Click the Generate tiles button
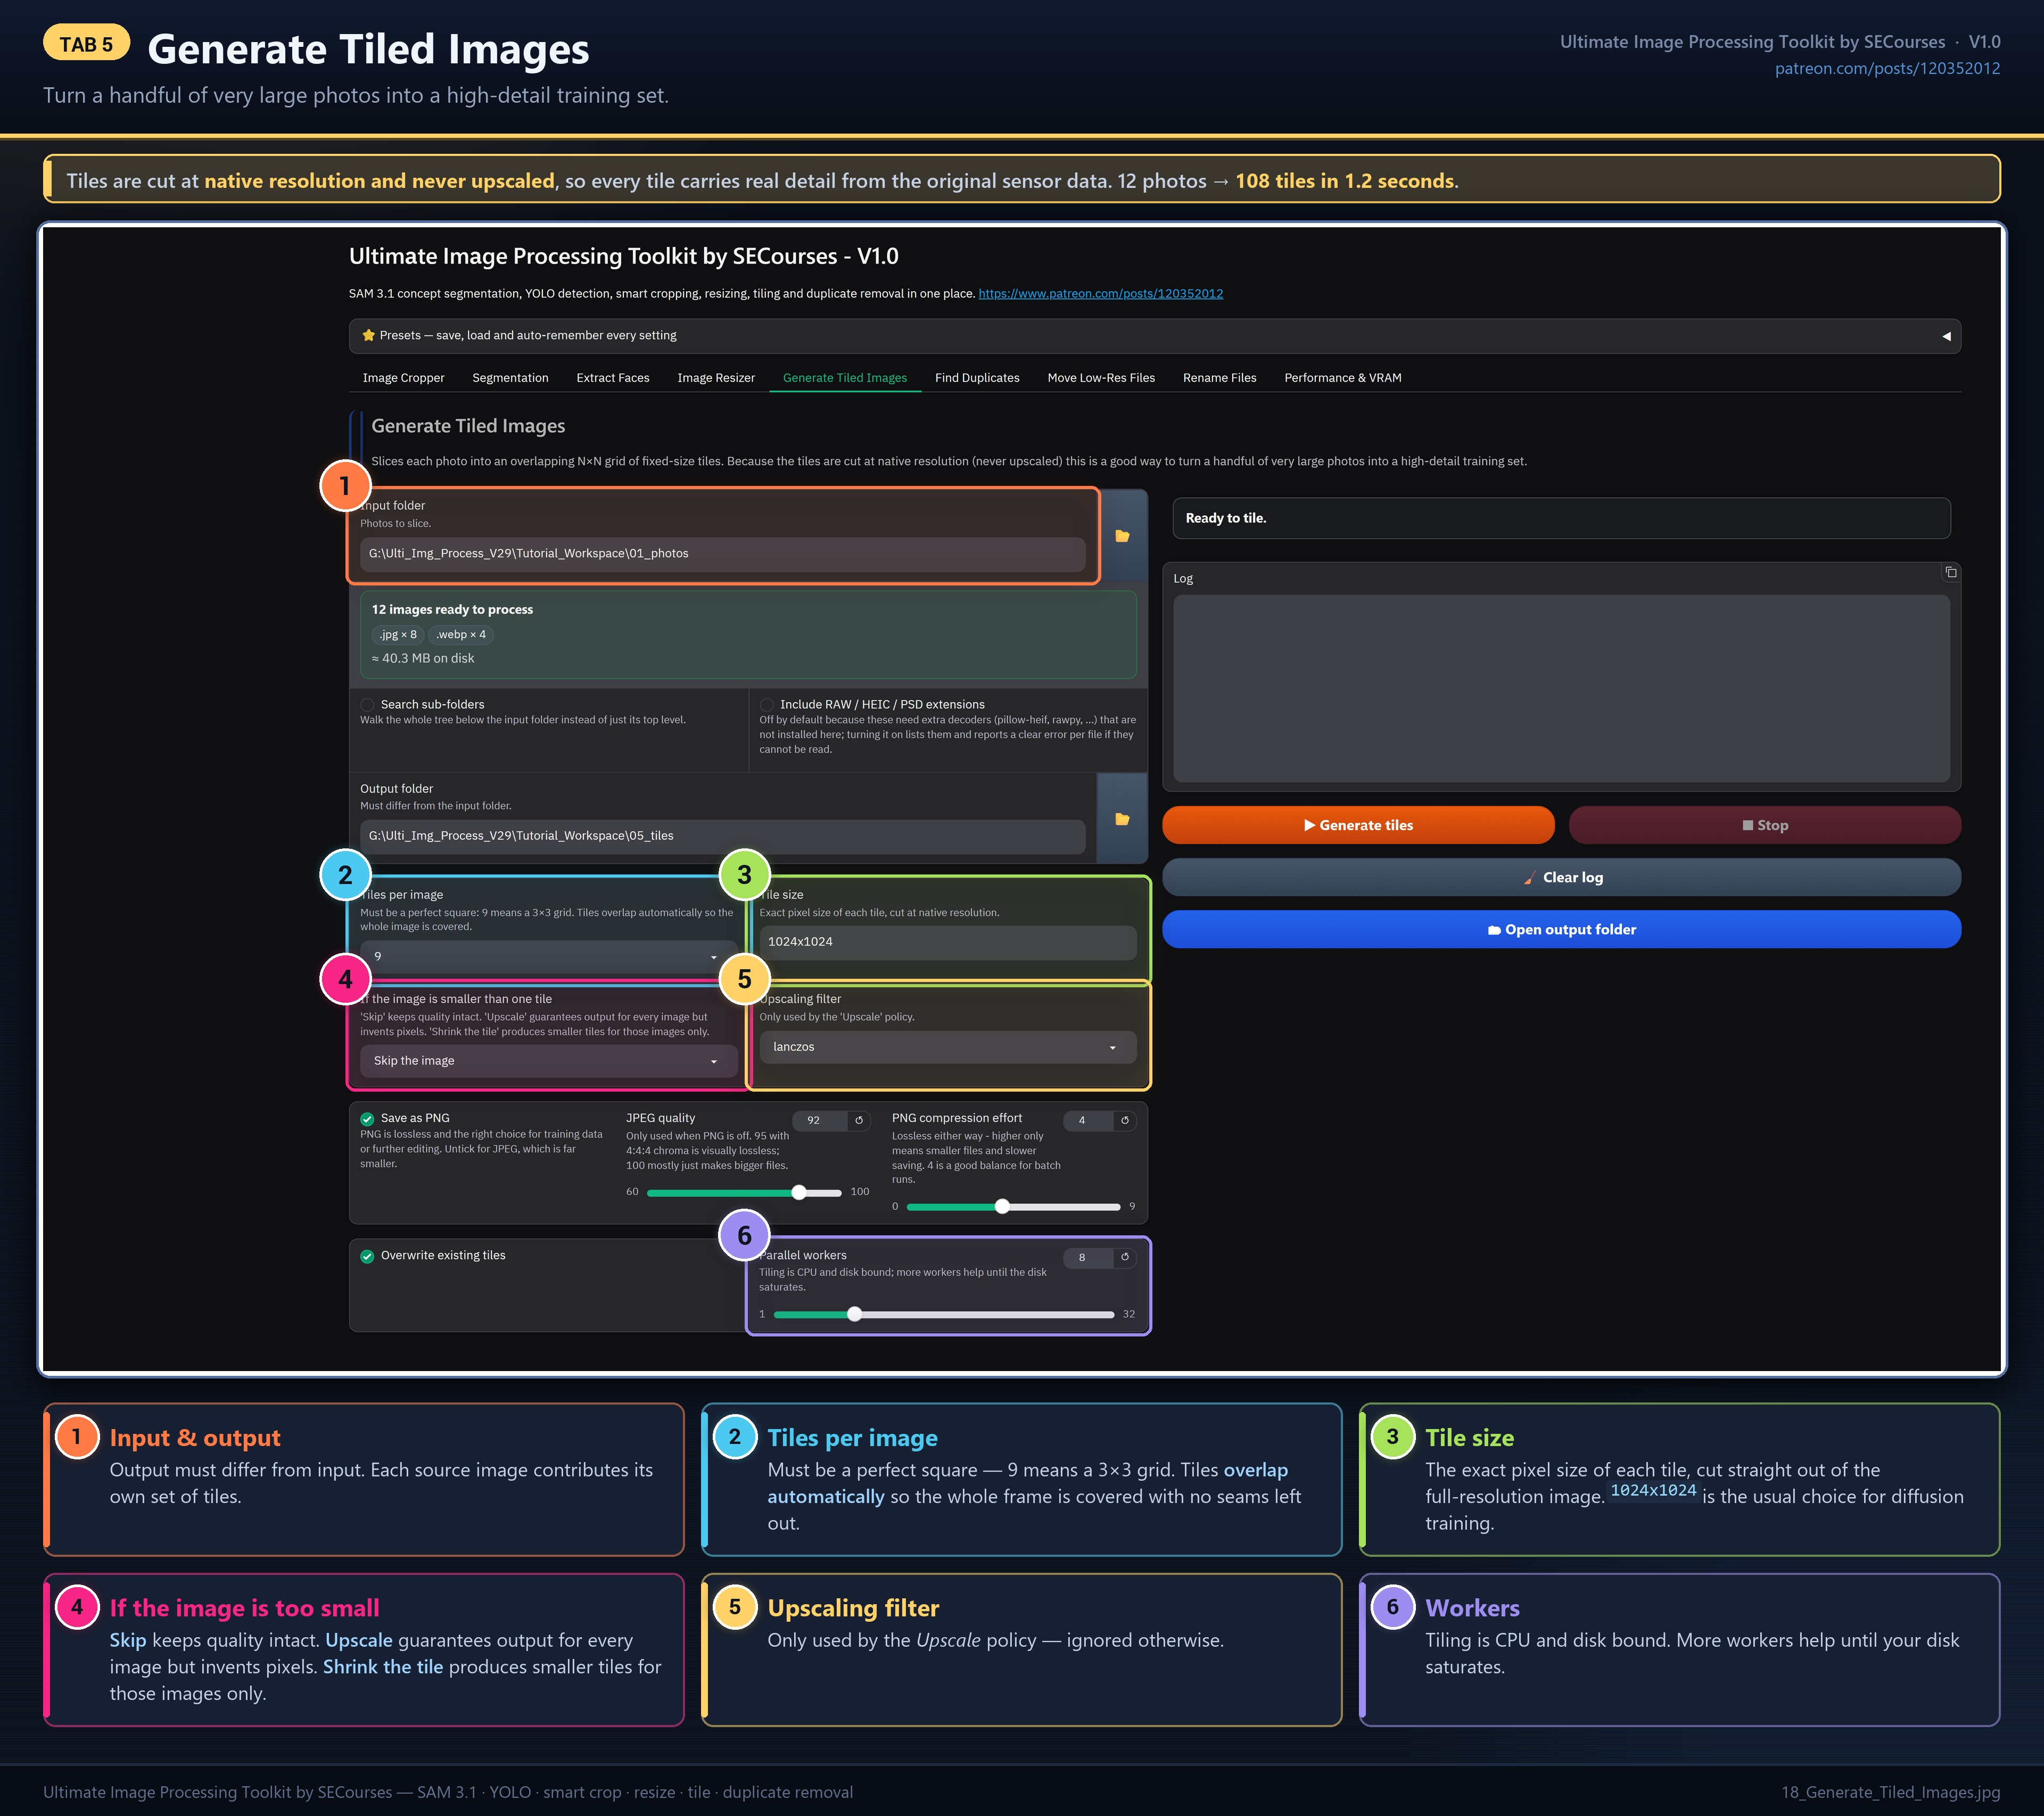The height and width of the screenshot is (1816, 2044). 1358,825
